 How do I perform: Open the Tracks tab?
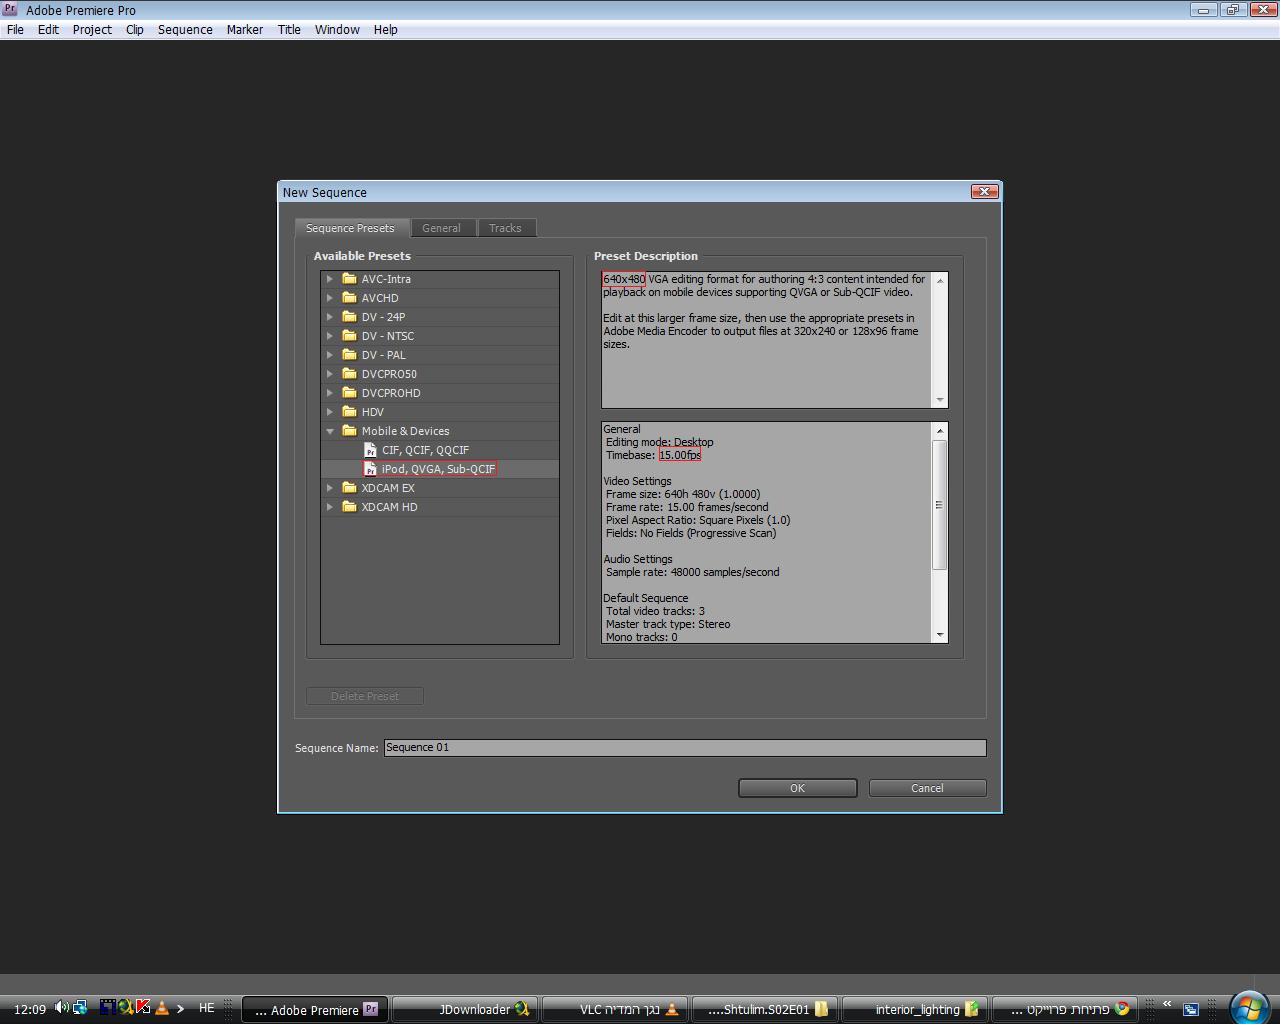click(505, 228)
